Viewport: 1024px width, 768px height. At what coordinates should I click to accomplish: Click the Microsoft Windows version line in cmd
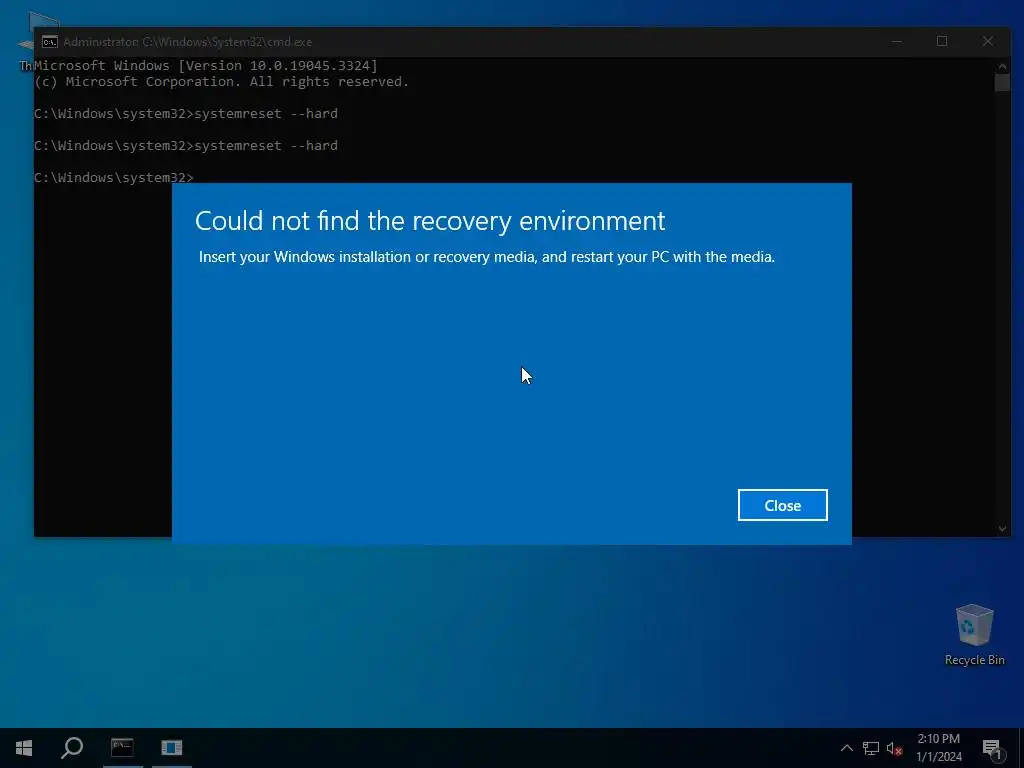[x=206, y=65]
